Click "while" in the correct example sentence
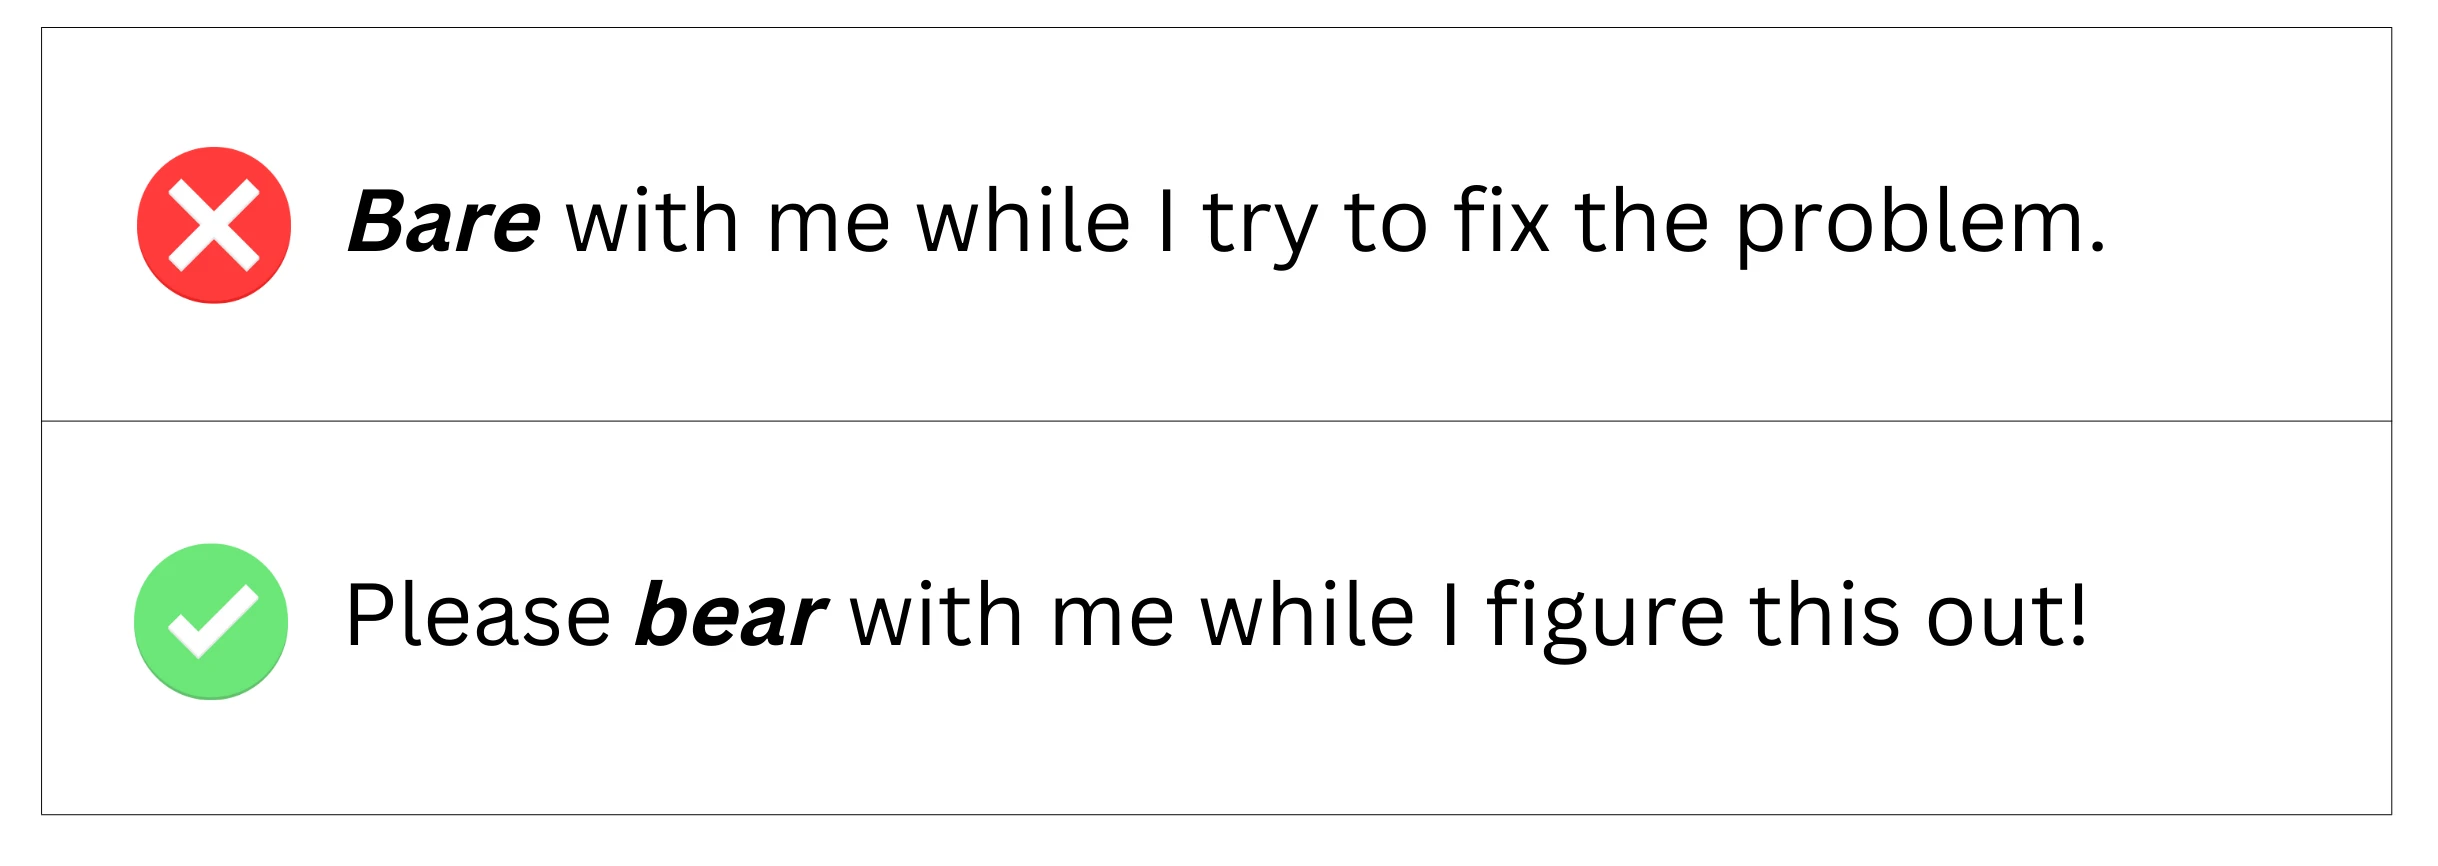This screenshot has width=2438, height=866. (x=1308, y=613)
